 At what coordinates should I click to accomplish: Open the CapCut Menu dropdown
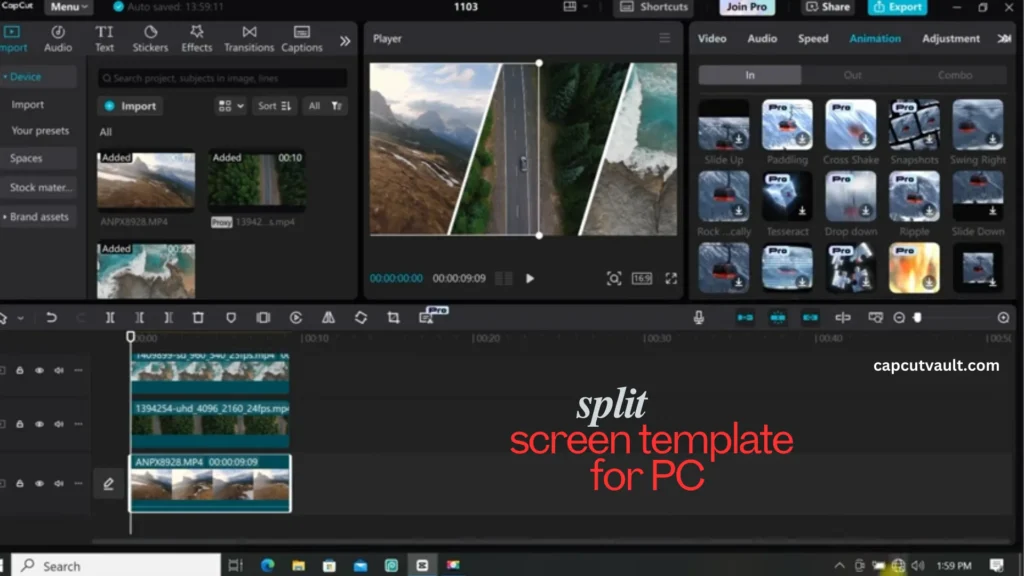69,7
